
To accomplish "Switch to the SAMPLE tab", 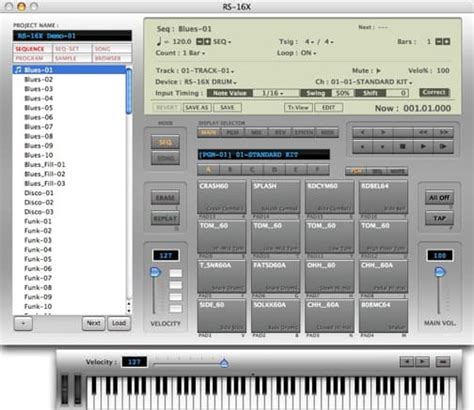I will pyautogui.click(x=72, y=58).
